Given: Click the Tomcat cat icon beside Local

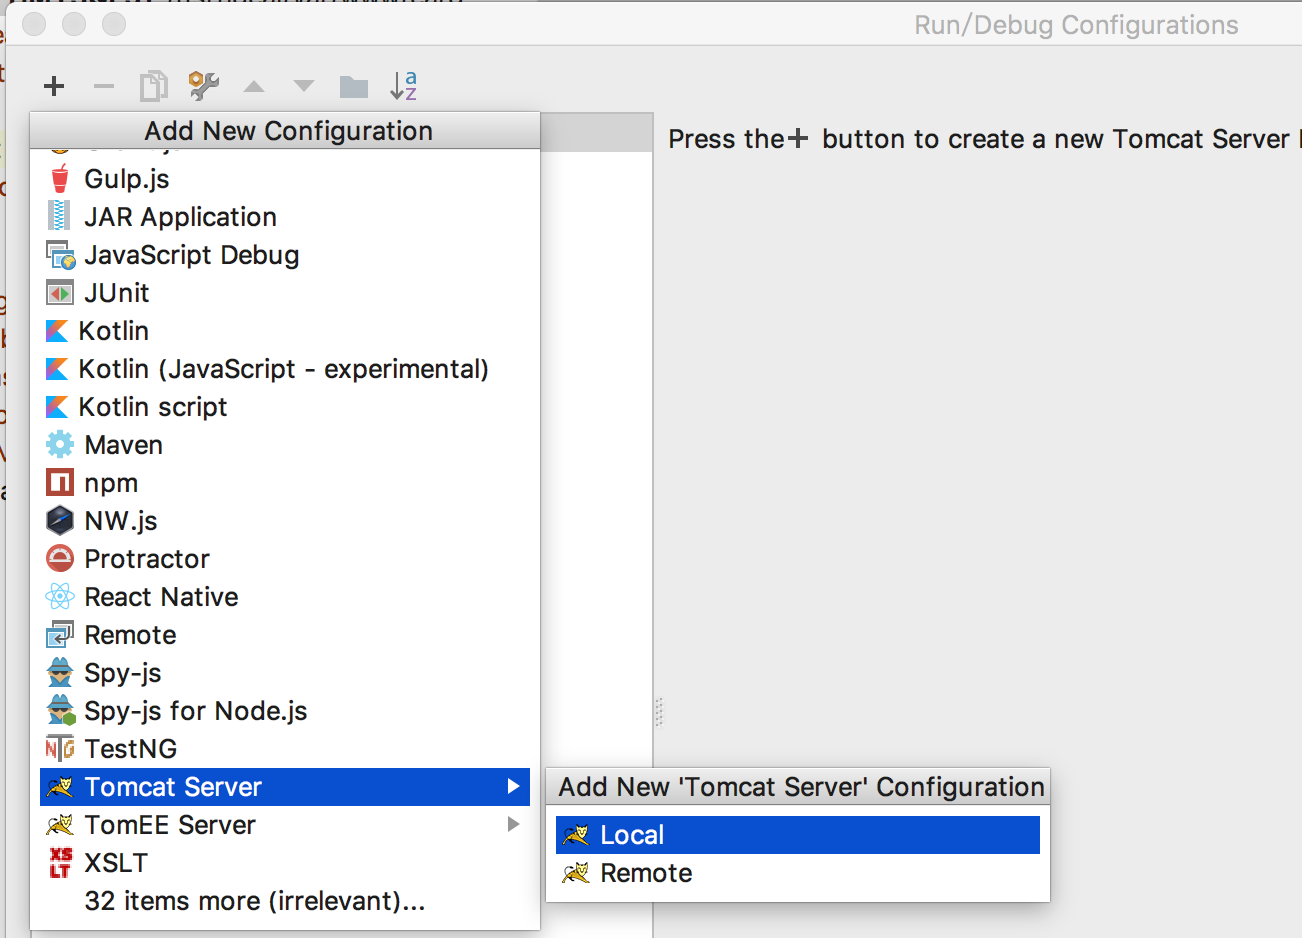Looking at the screenshot, I should coord(576,835).
